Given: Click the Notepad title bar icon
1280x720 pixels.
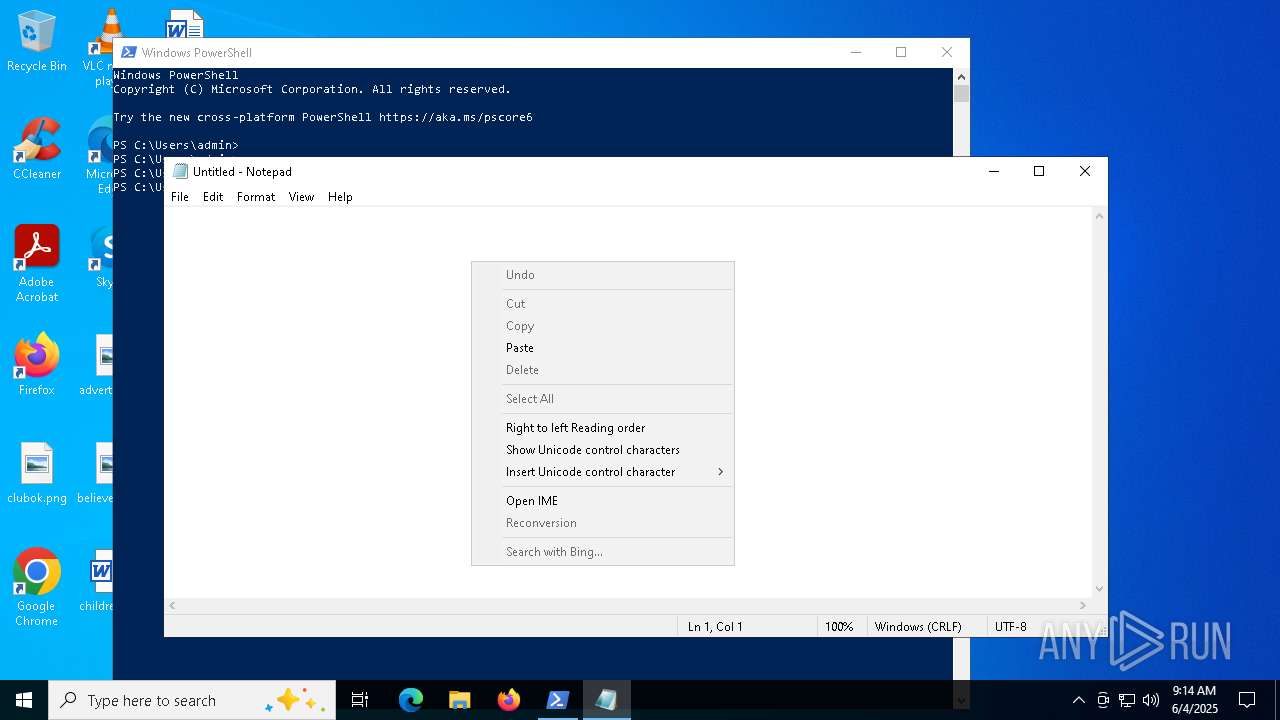Looking at the screenshot, I should (x=180, y=171).
